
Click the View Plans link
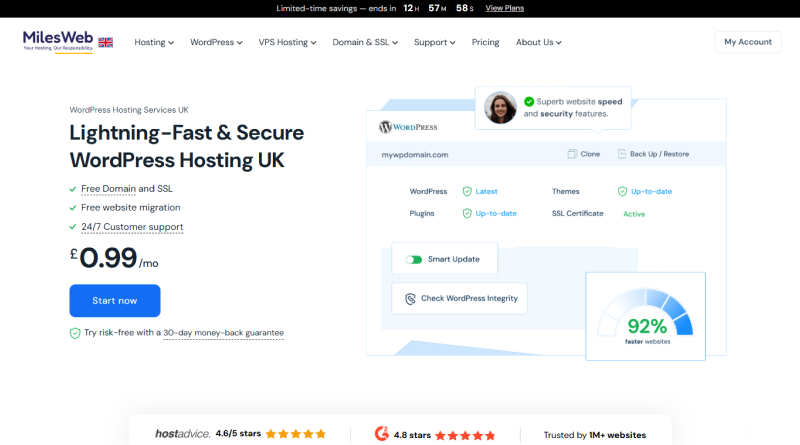505,8
